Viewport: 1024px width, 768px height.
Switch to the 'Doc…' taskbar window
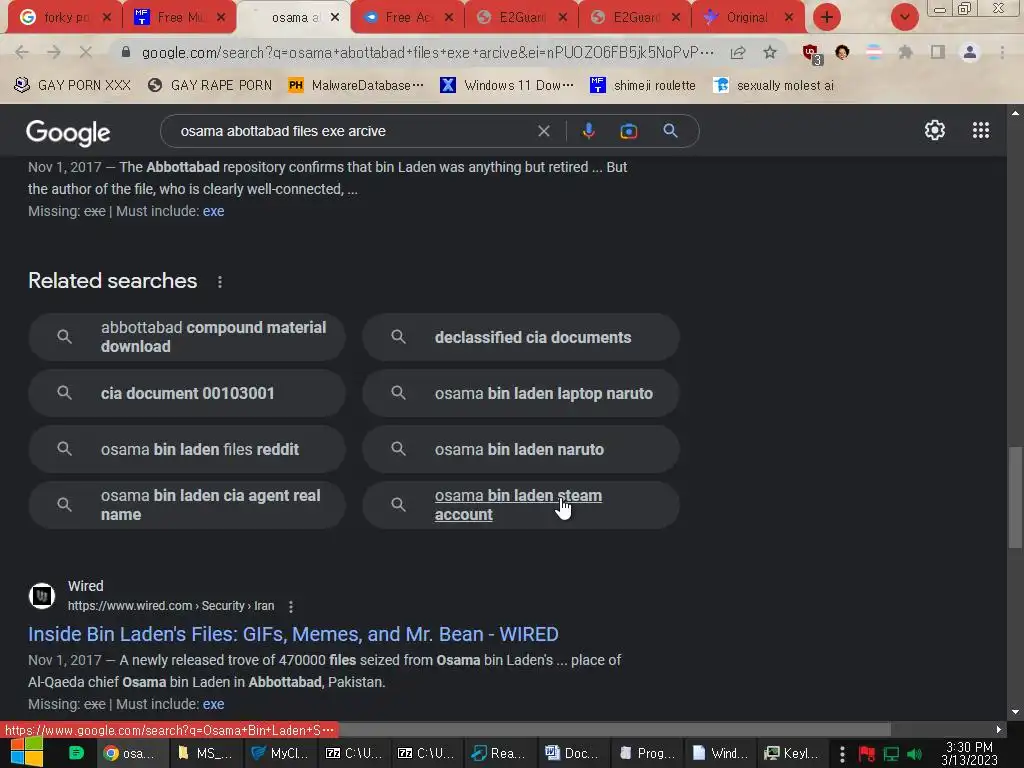pyautogui.click(x=573, y=753)
